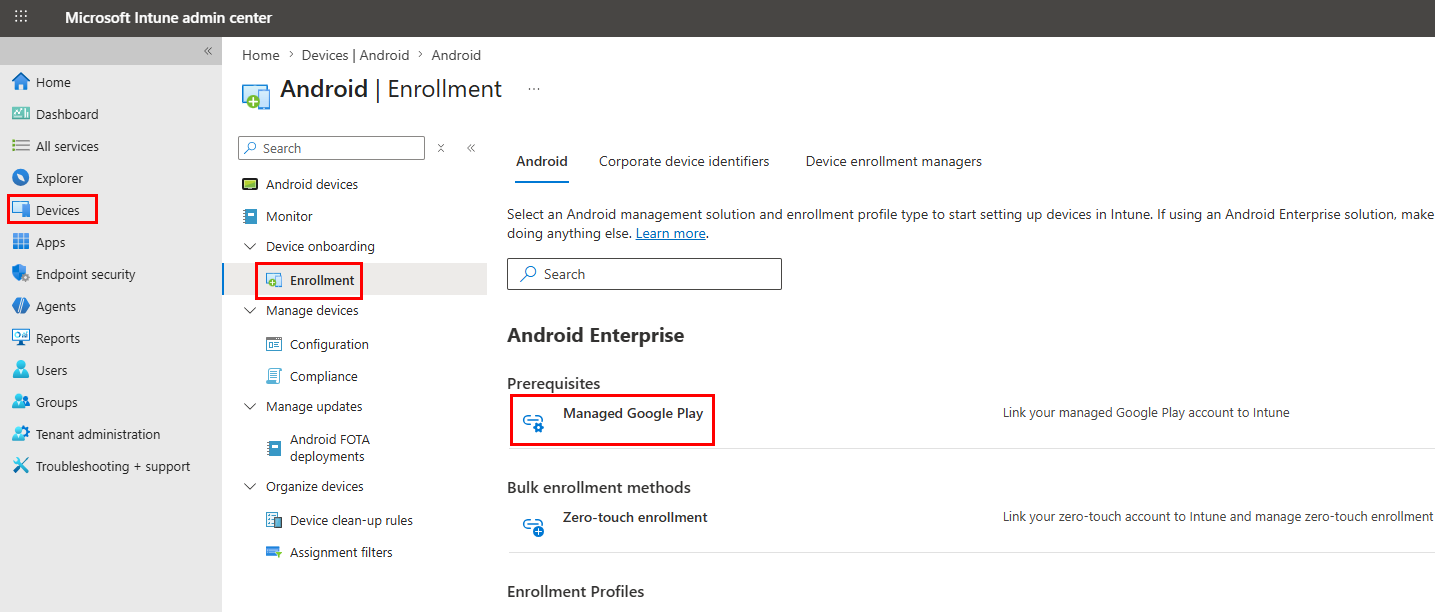
Task: Select Tenant administration label in sidebar
Action: coord(98,434)
